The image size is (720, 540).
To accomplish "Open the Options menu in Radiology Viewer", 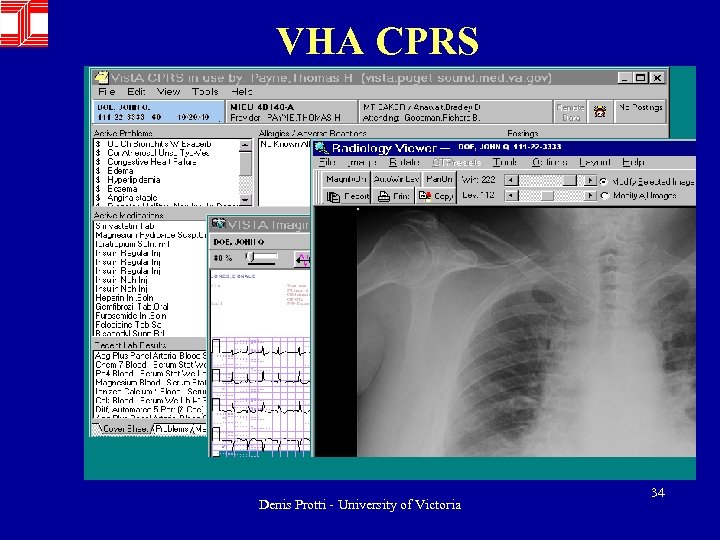I will 550,162.
